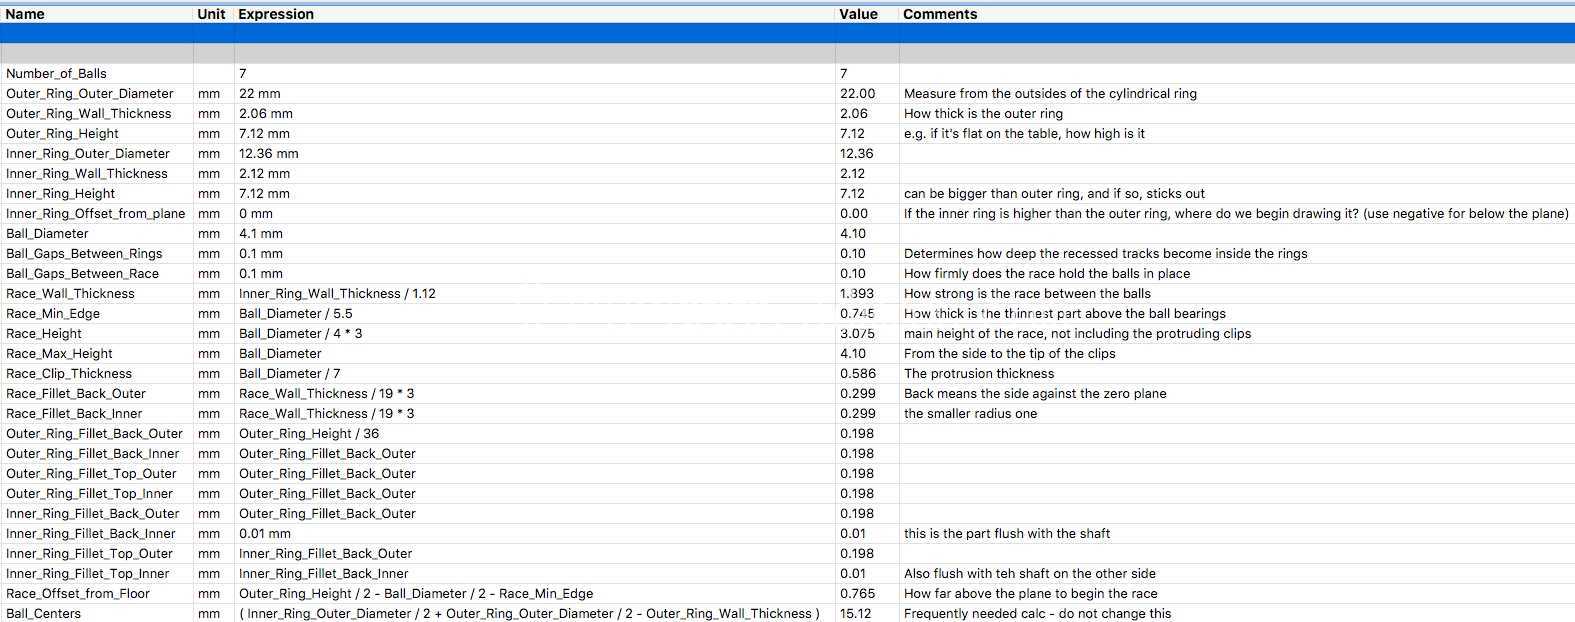This screenshot has width=1575, height=622.
Task: Select the Ball_Centers parameter name
Action: click(43, 613)
